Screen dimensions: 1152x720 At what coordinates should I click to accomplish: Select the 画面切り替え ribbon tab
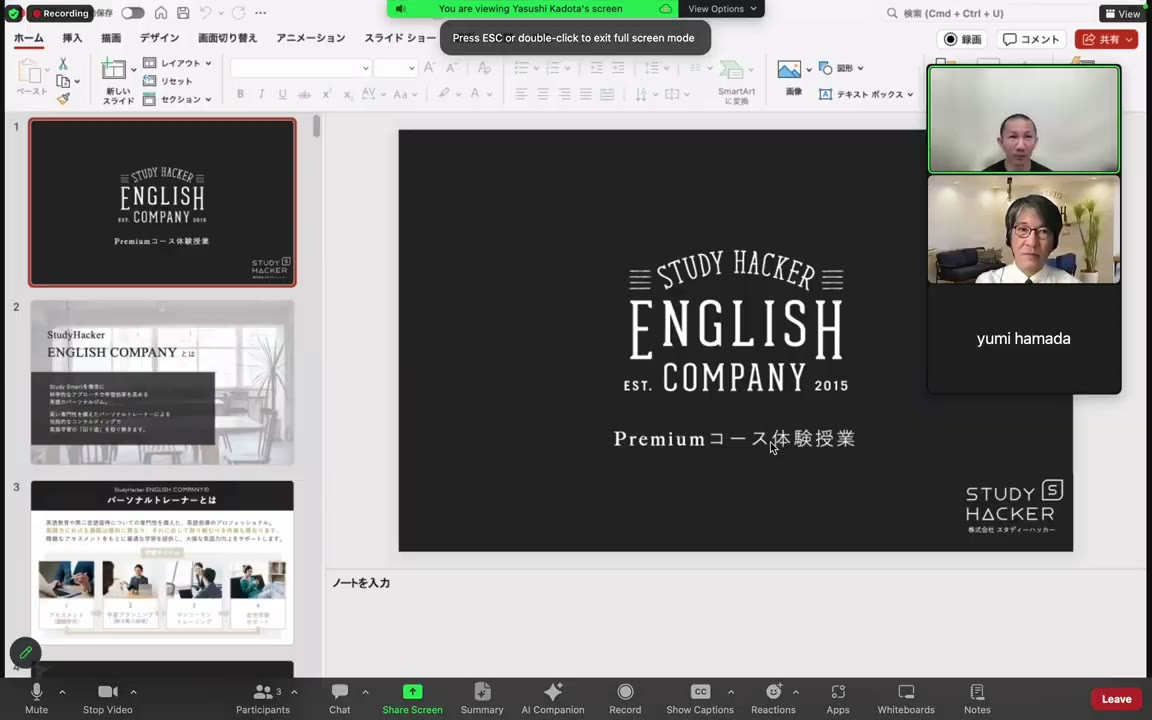[x=228, y=38]
